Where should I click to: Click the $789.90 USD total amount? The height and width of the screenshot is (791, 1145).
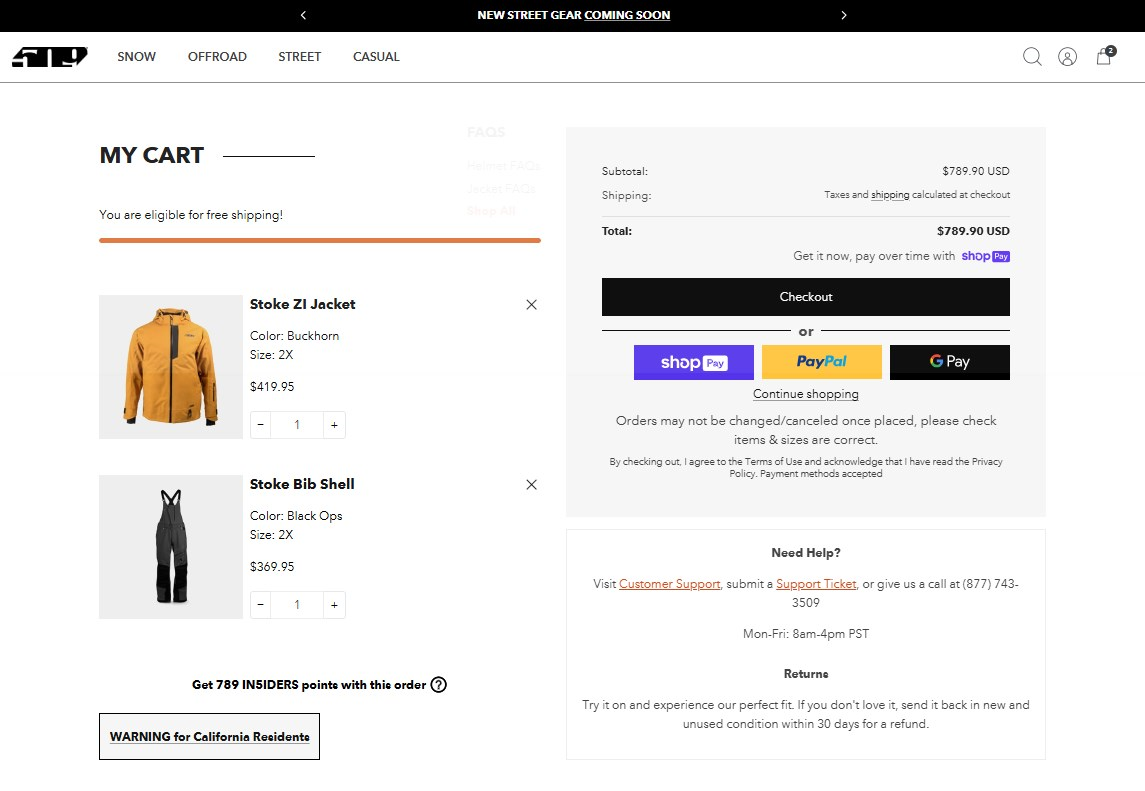pyautogui.click(x=973, y=231)
